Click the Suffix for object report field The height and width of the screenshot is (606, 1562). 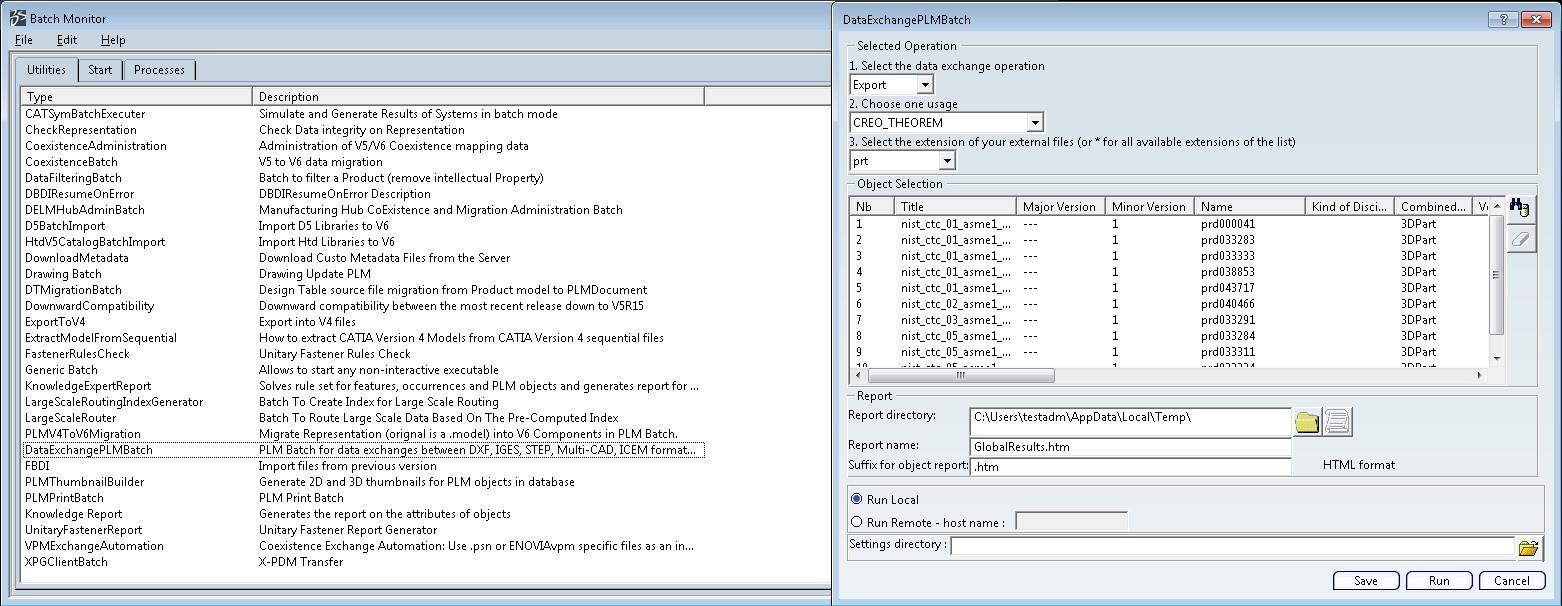(1130, 466)
